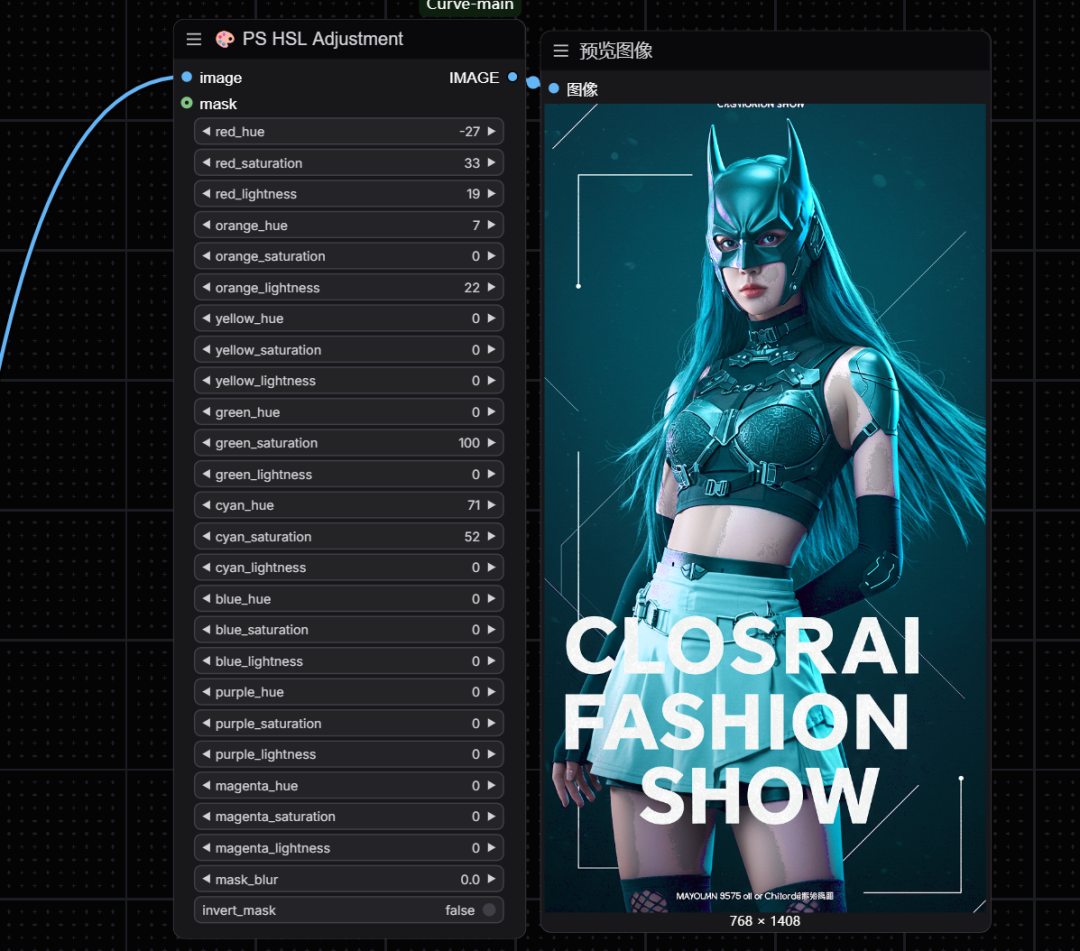The height and width of the screenshot is (951, 1080).
Task: Click the green mask input port
Action: [187, 103]
